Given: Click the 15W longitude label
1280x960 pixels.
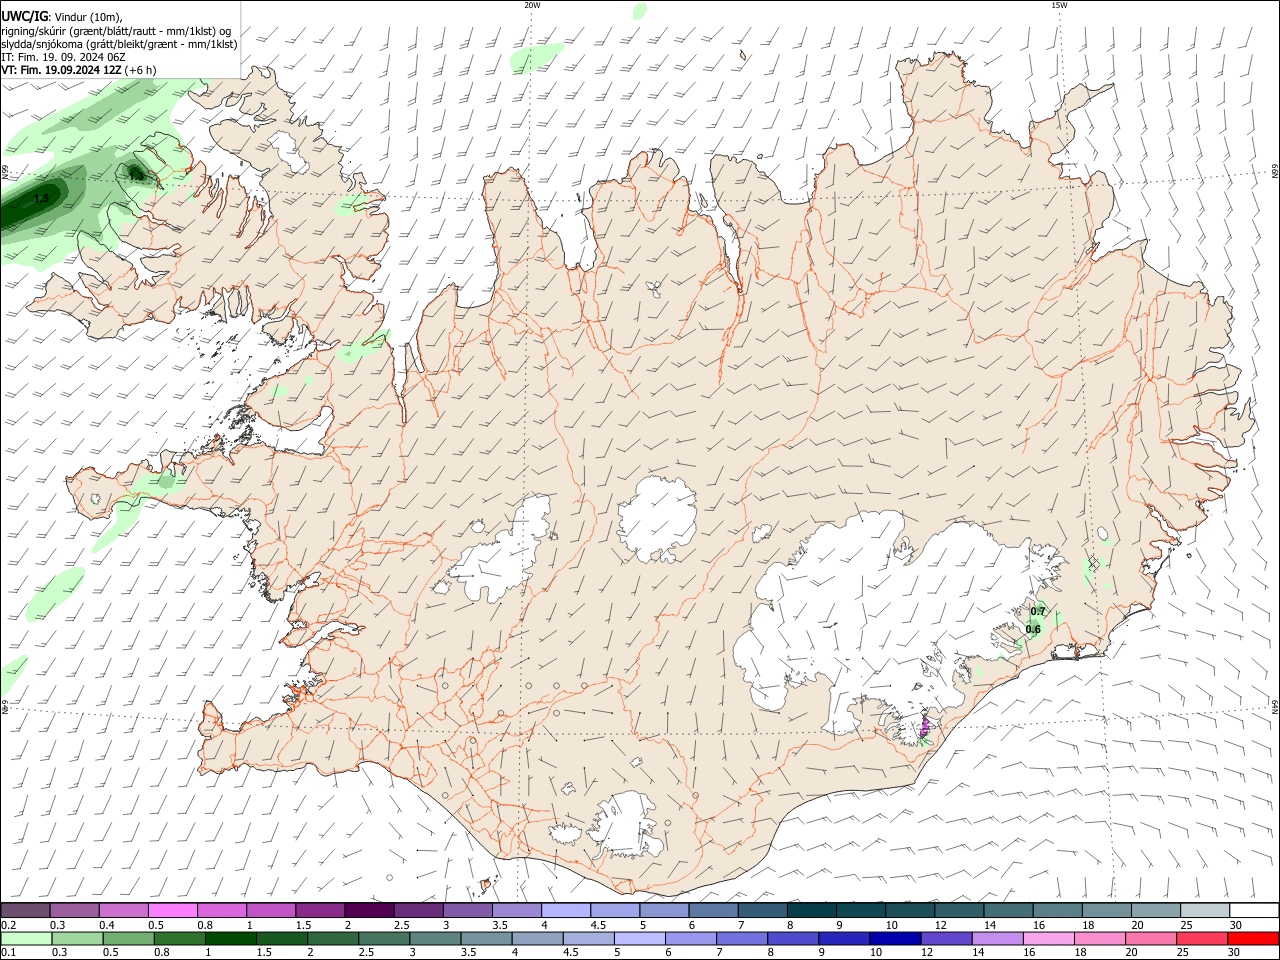Looking at the screenshot, I should [x=1059, y=5].
